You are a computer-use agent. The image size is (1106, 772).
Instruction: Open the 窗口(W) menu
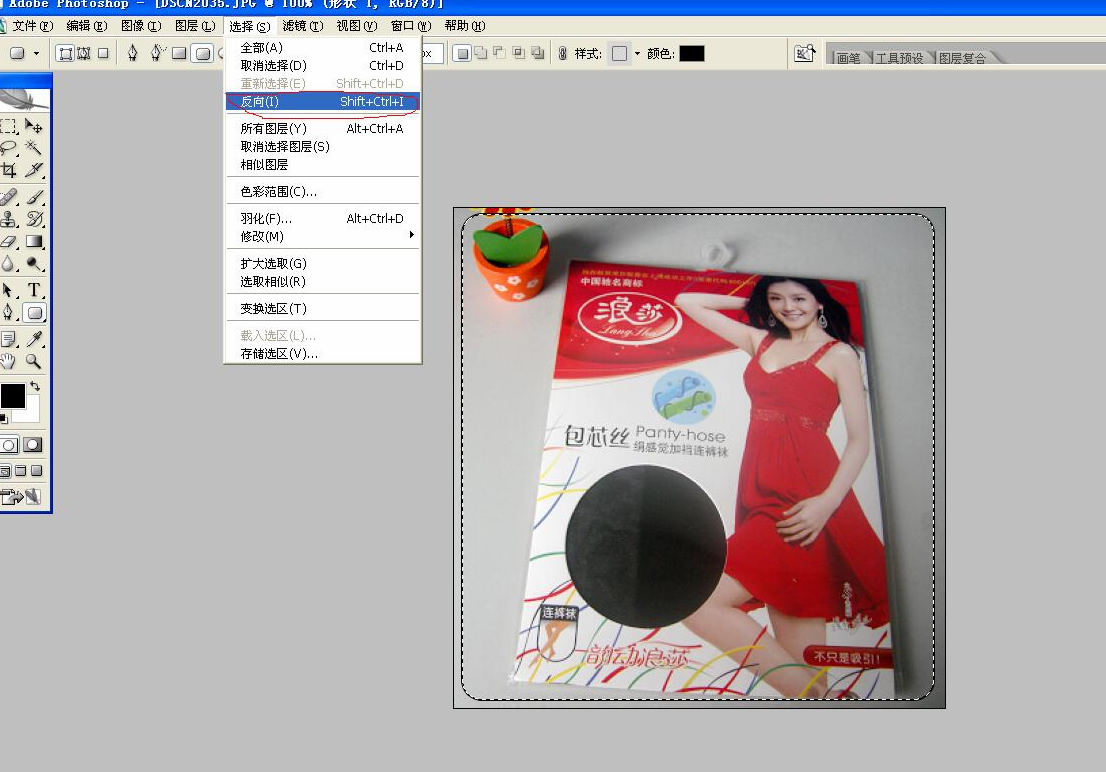411,26
